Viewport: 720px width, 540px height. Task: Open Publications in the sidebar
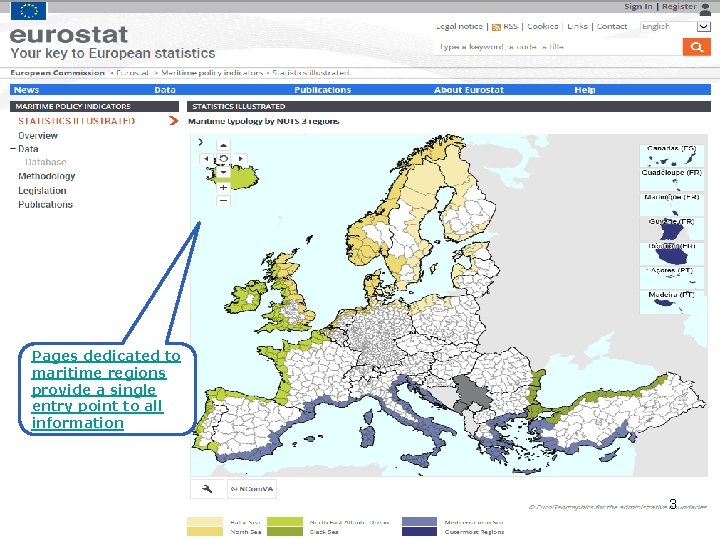[x=45, y=204]
